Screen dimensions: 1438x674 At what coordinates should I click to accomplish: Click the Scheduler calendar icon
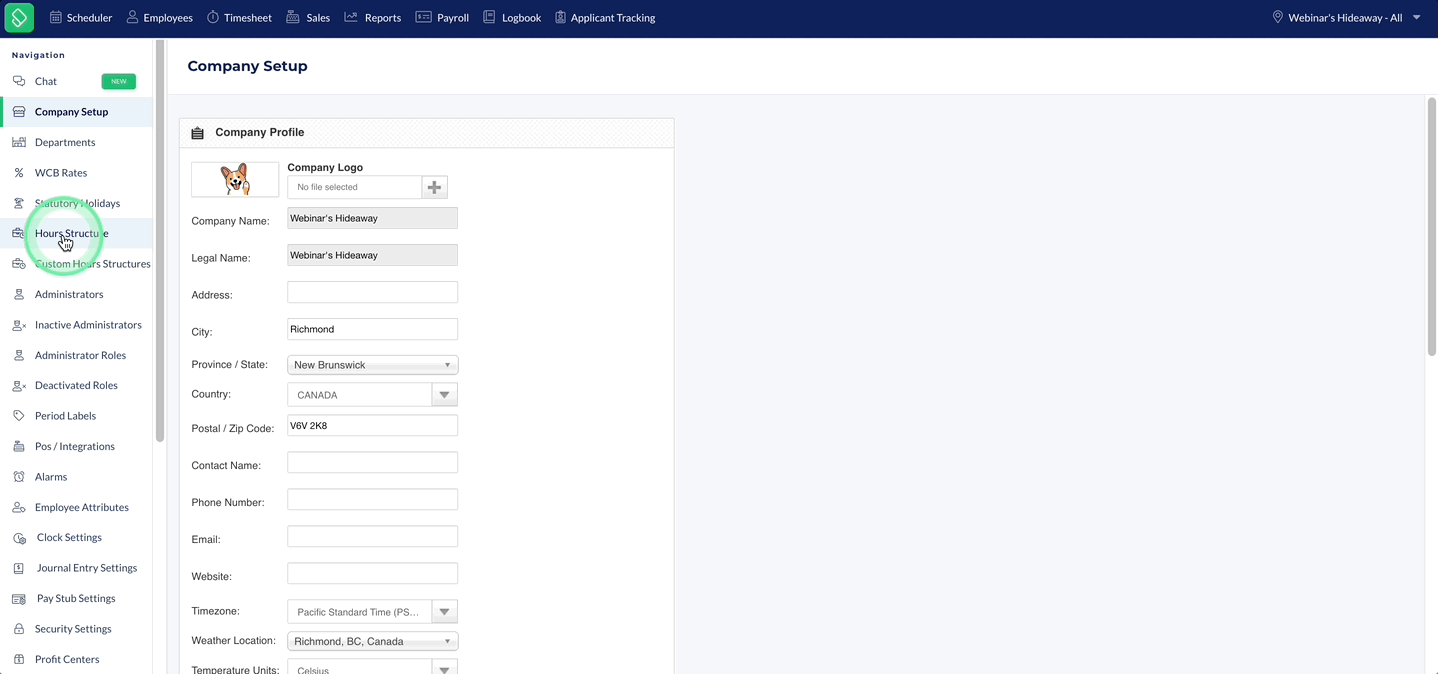tap(56, 17)
